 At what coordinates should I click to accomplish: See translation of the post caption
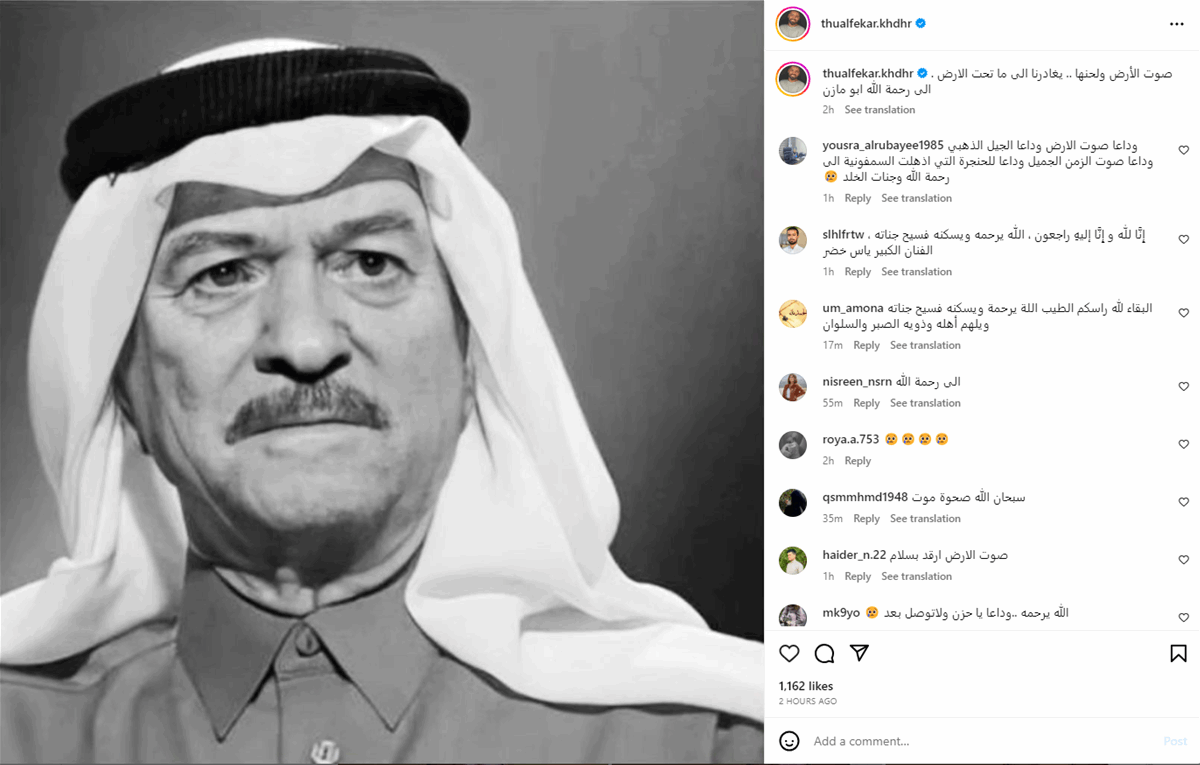(x=880, y=110)
